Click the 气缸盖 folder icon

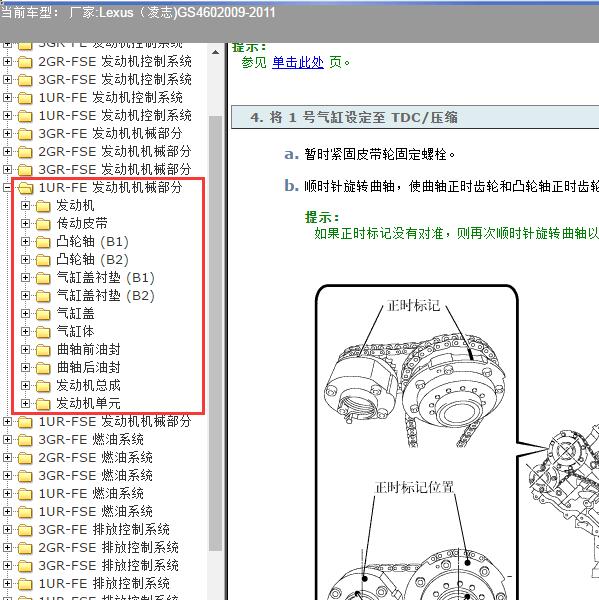tap(43, 314)
